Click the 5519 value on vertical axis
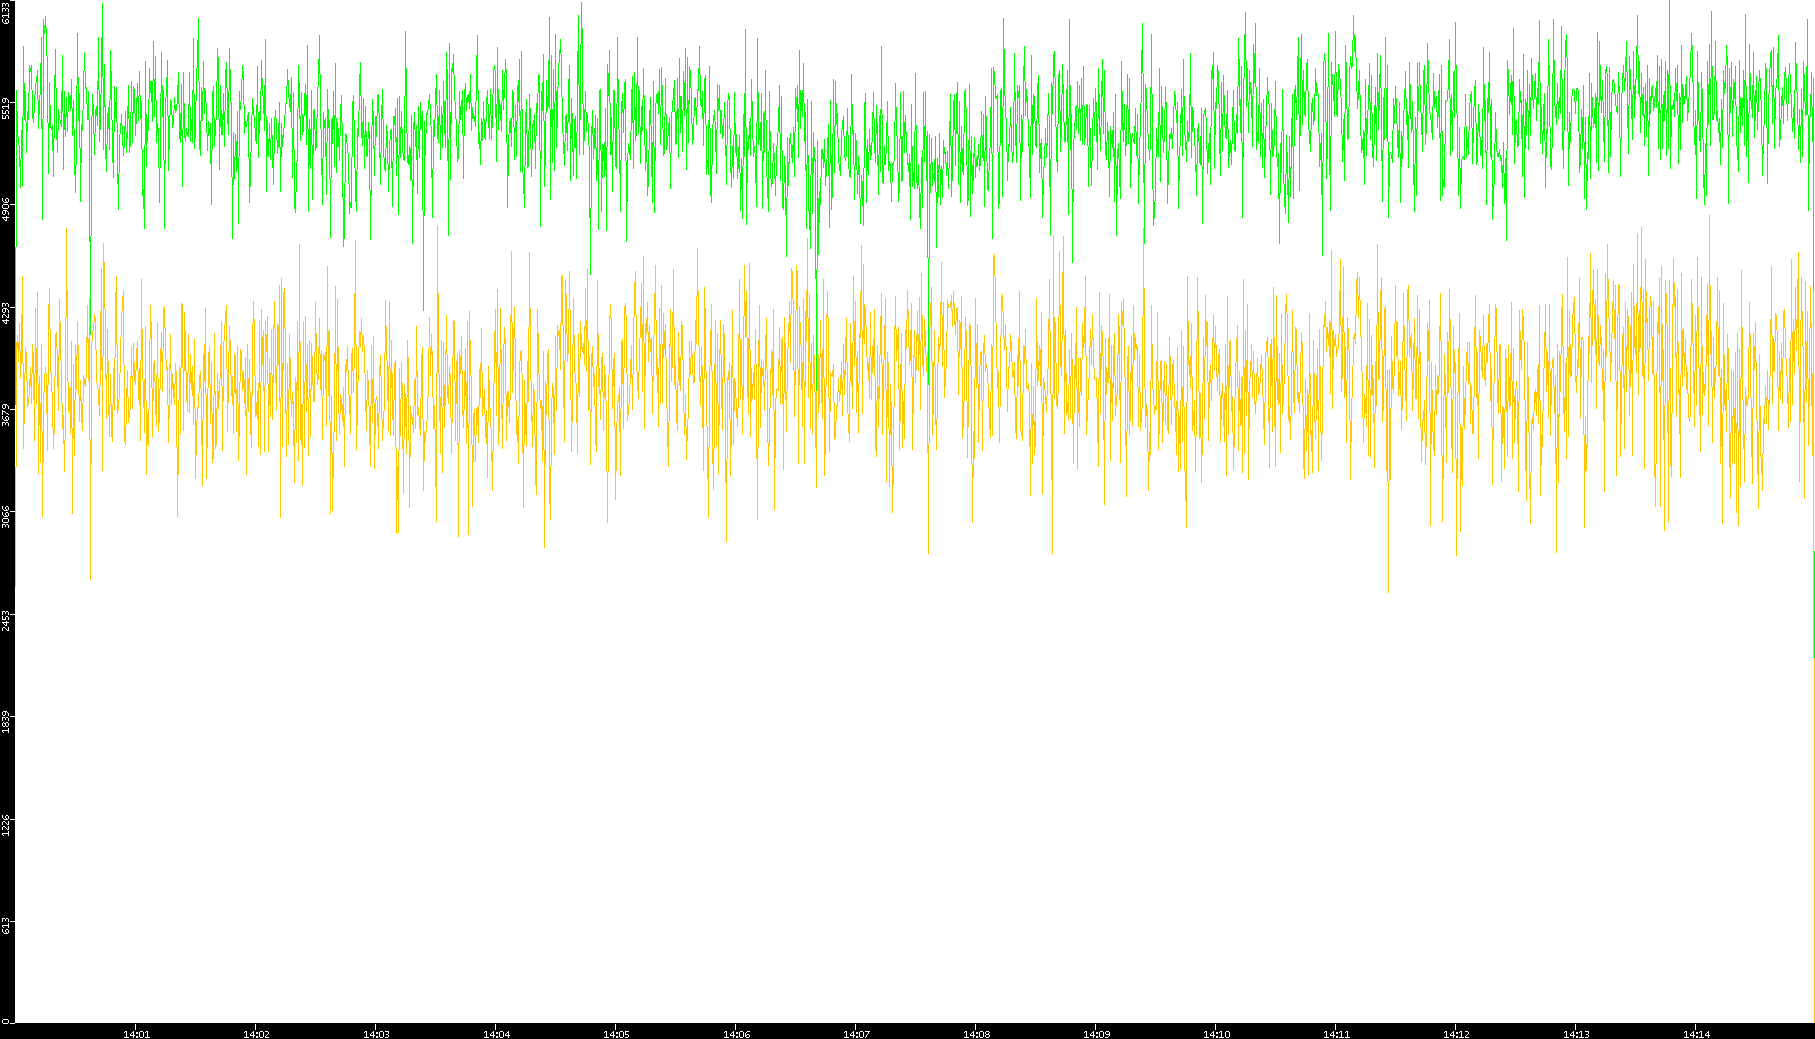 [x=7, y=108]
